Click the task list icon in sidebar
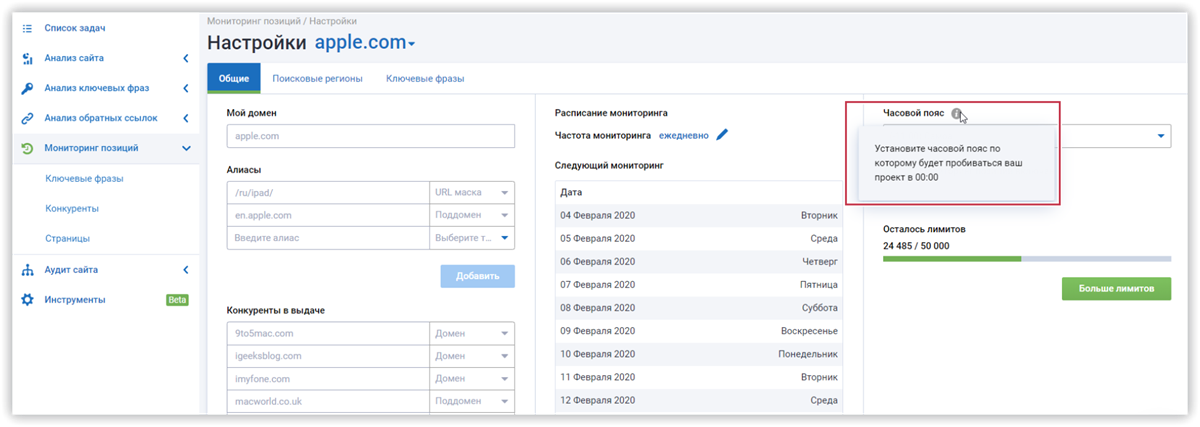 coord(28,28)
